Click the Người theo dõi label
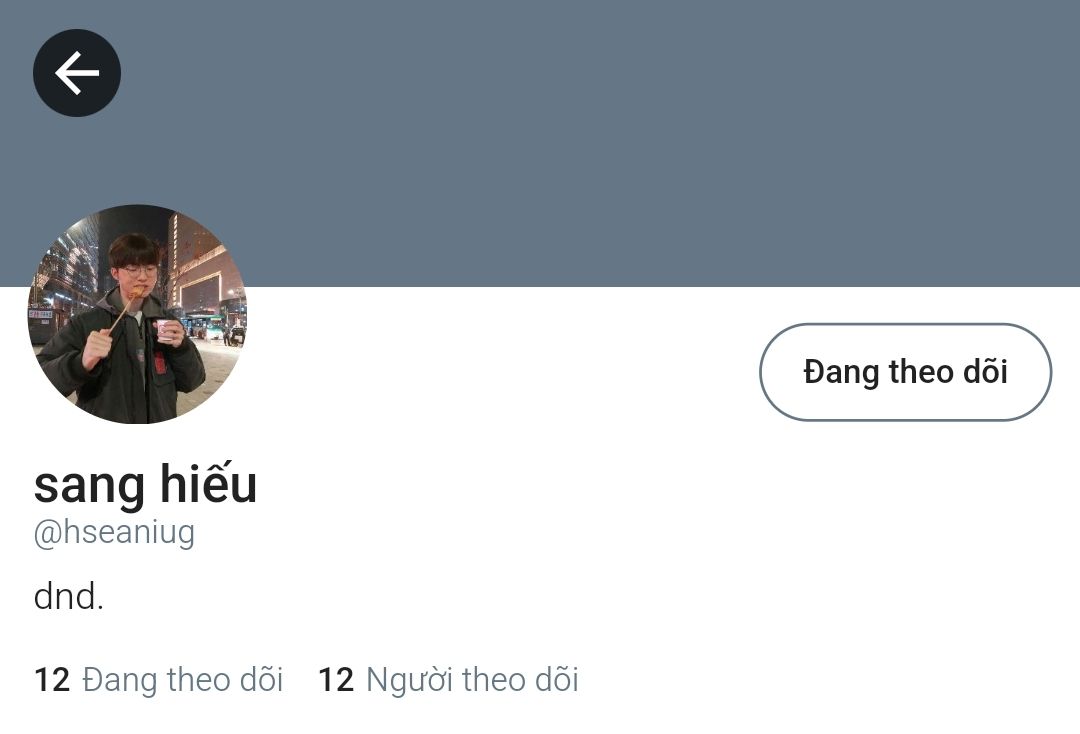 (x=472, y=680)
